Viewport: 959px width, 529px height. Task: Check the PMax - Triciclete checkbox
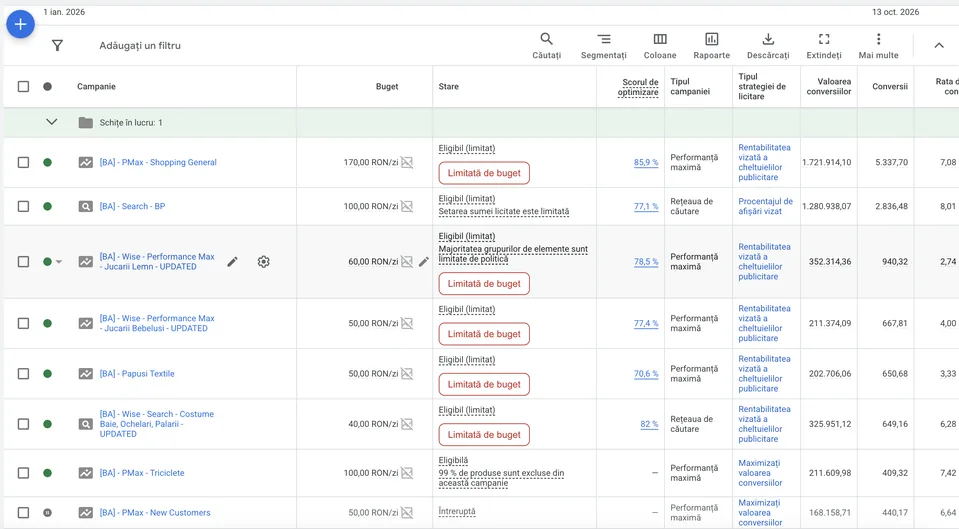[23, 473]
